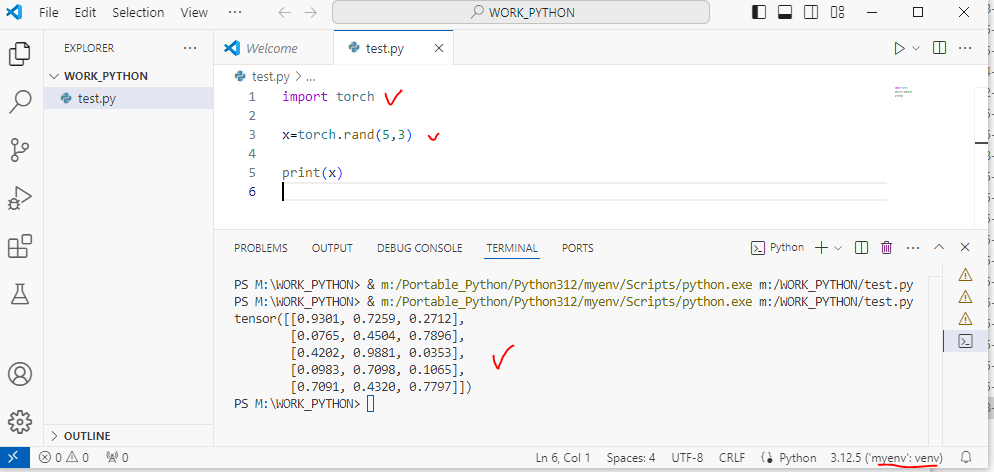Switch to the Welcome tab
Image resolution: width=994 pixels, height=472 pixels.
tap(273, 48)
